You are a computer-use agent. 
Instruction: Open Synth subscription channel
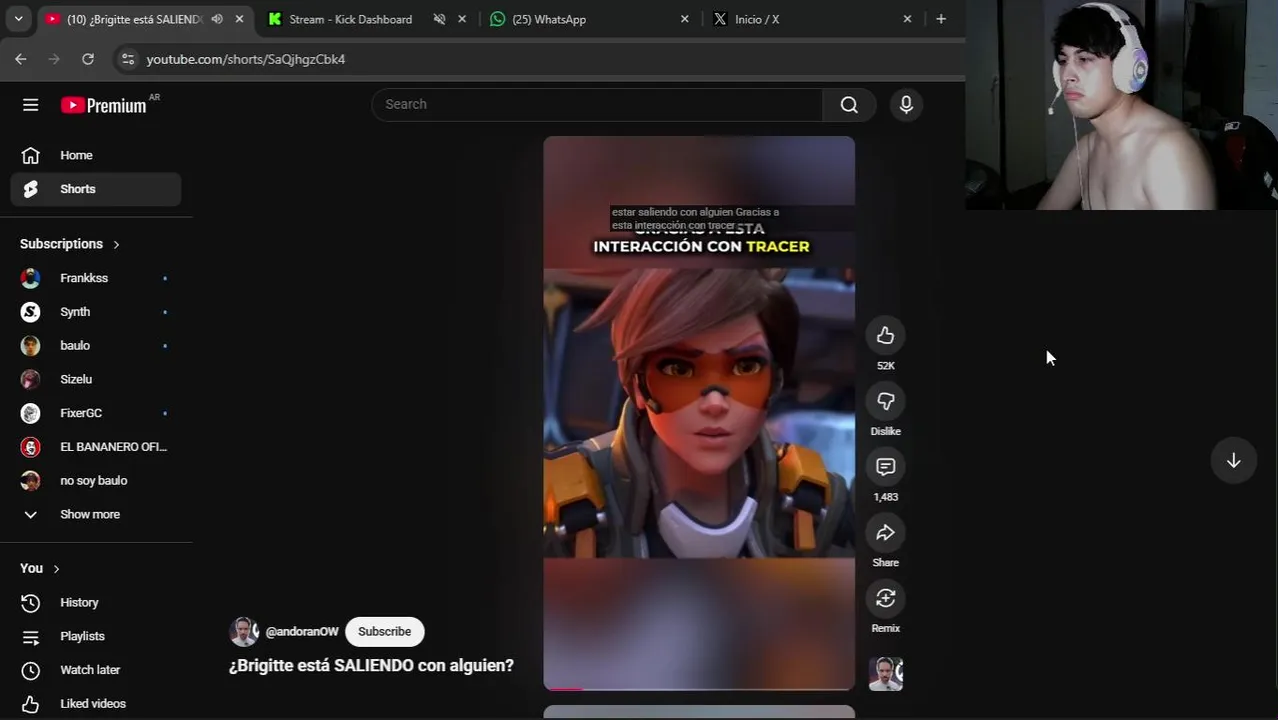pyautogui.click(x=96, y=312)
